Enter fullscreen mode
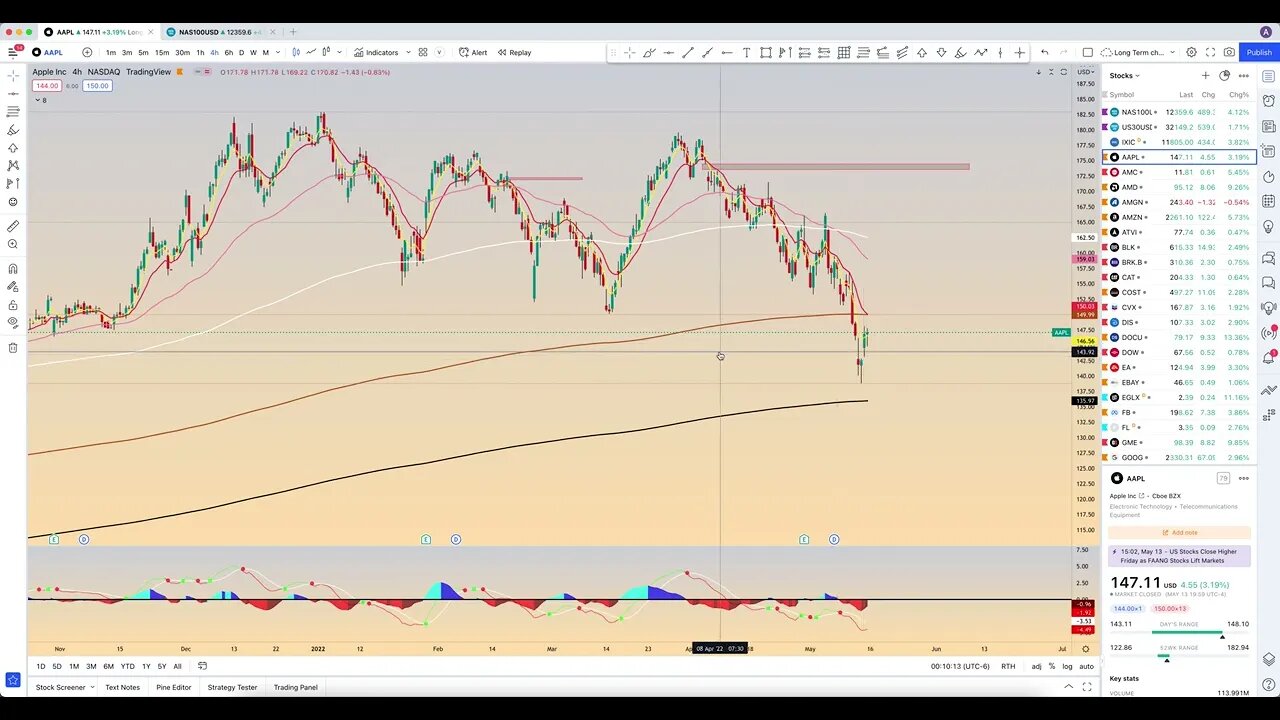 tap(1210, 52)
